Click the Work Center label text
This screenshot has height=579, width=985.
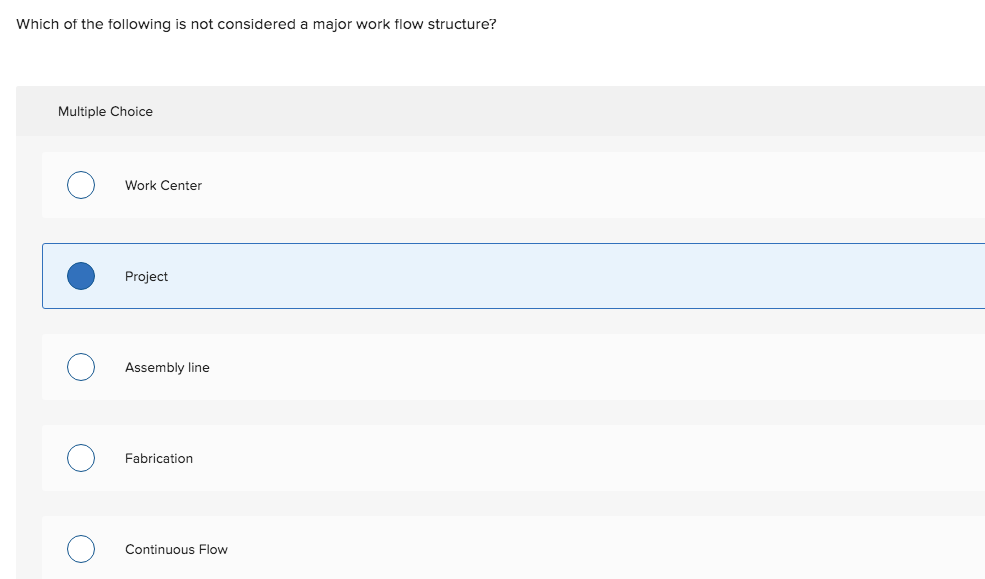click(x=163, y=185)
